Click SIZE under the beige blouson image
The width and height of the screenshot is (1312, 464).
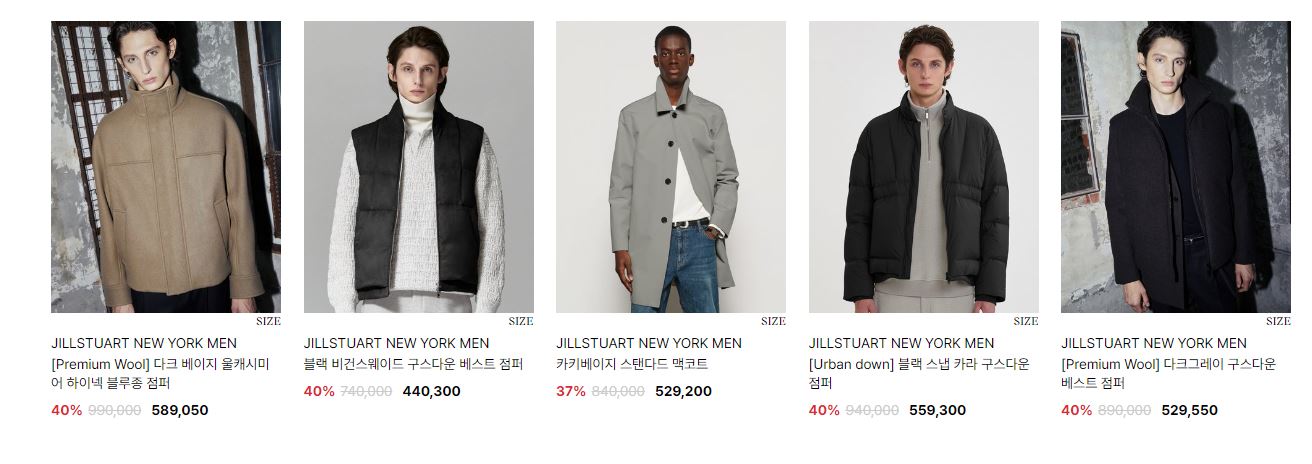pos(268,321)
